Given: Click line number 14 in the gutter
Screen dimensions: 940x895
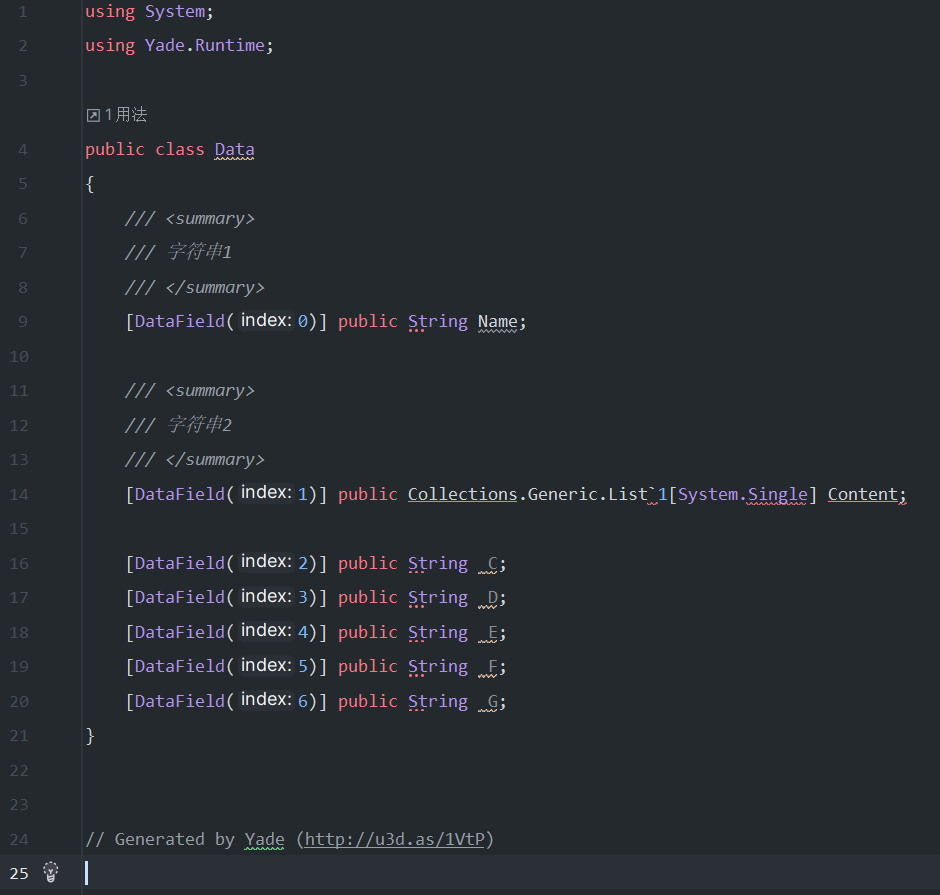Looking at the screenshot, I should [19, 495].
